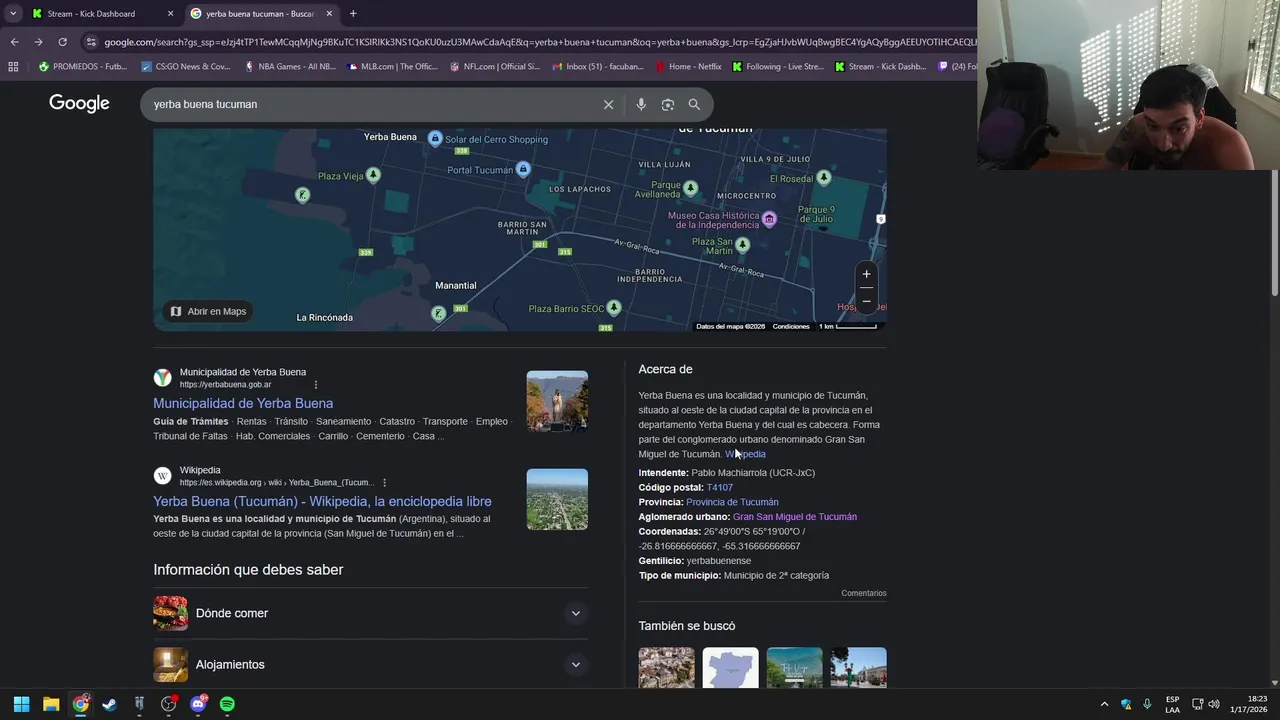Go back using the browser back arrow
1280x720 pixels.
pyautogui.click(x=14, y=42)
